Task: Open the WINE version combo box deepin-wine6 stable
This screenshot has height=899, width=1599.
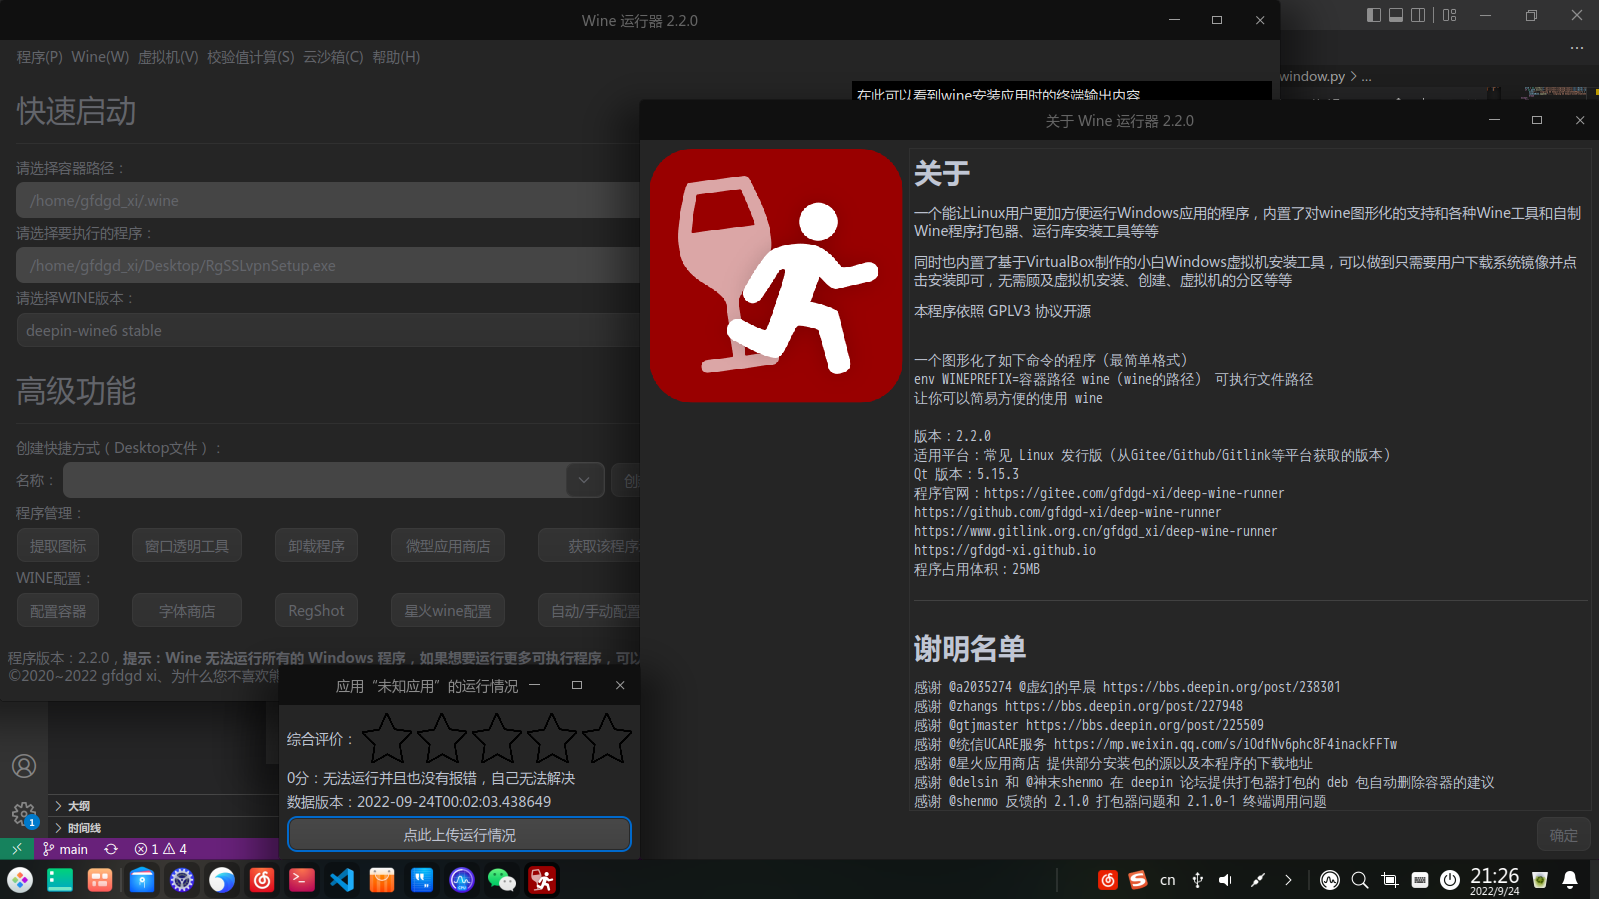Action: coord(328,330)
